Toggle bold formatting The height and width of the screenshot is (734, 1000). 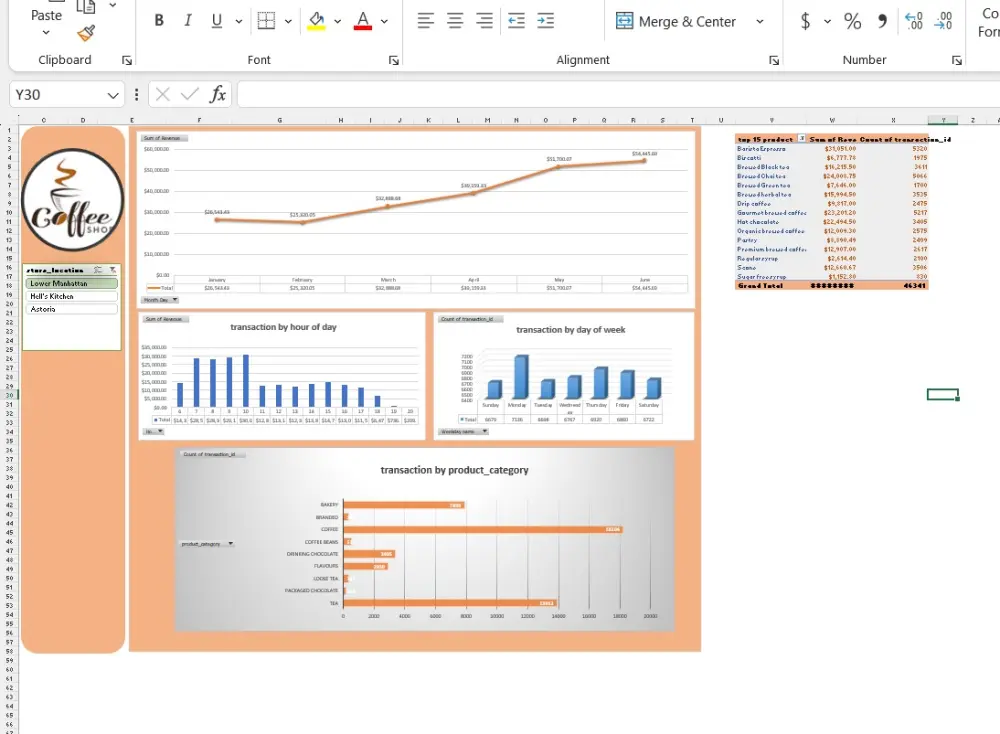(159, 20)
